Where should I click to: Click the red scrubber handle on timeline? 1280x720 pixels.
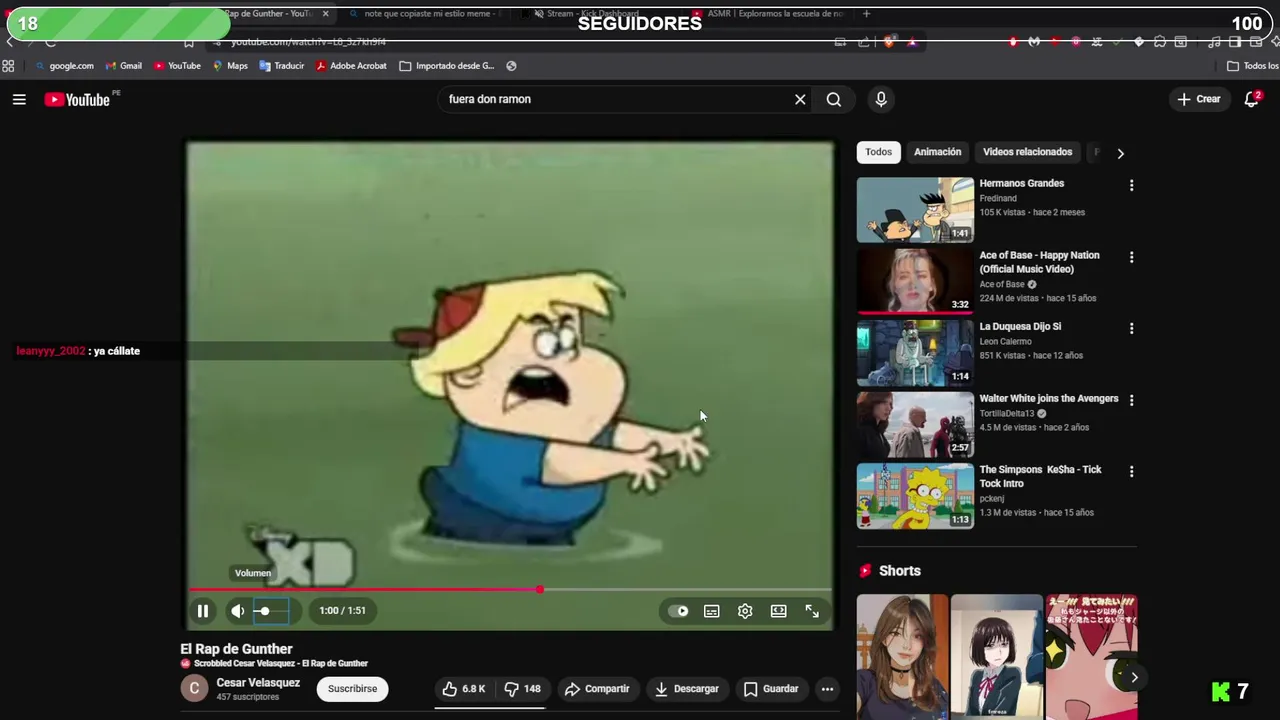(x=540, y=590)
